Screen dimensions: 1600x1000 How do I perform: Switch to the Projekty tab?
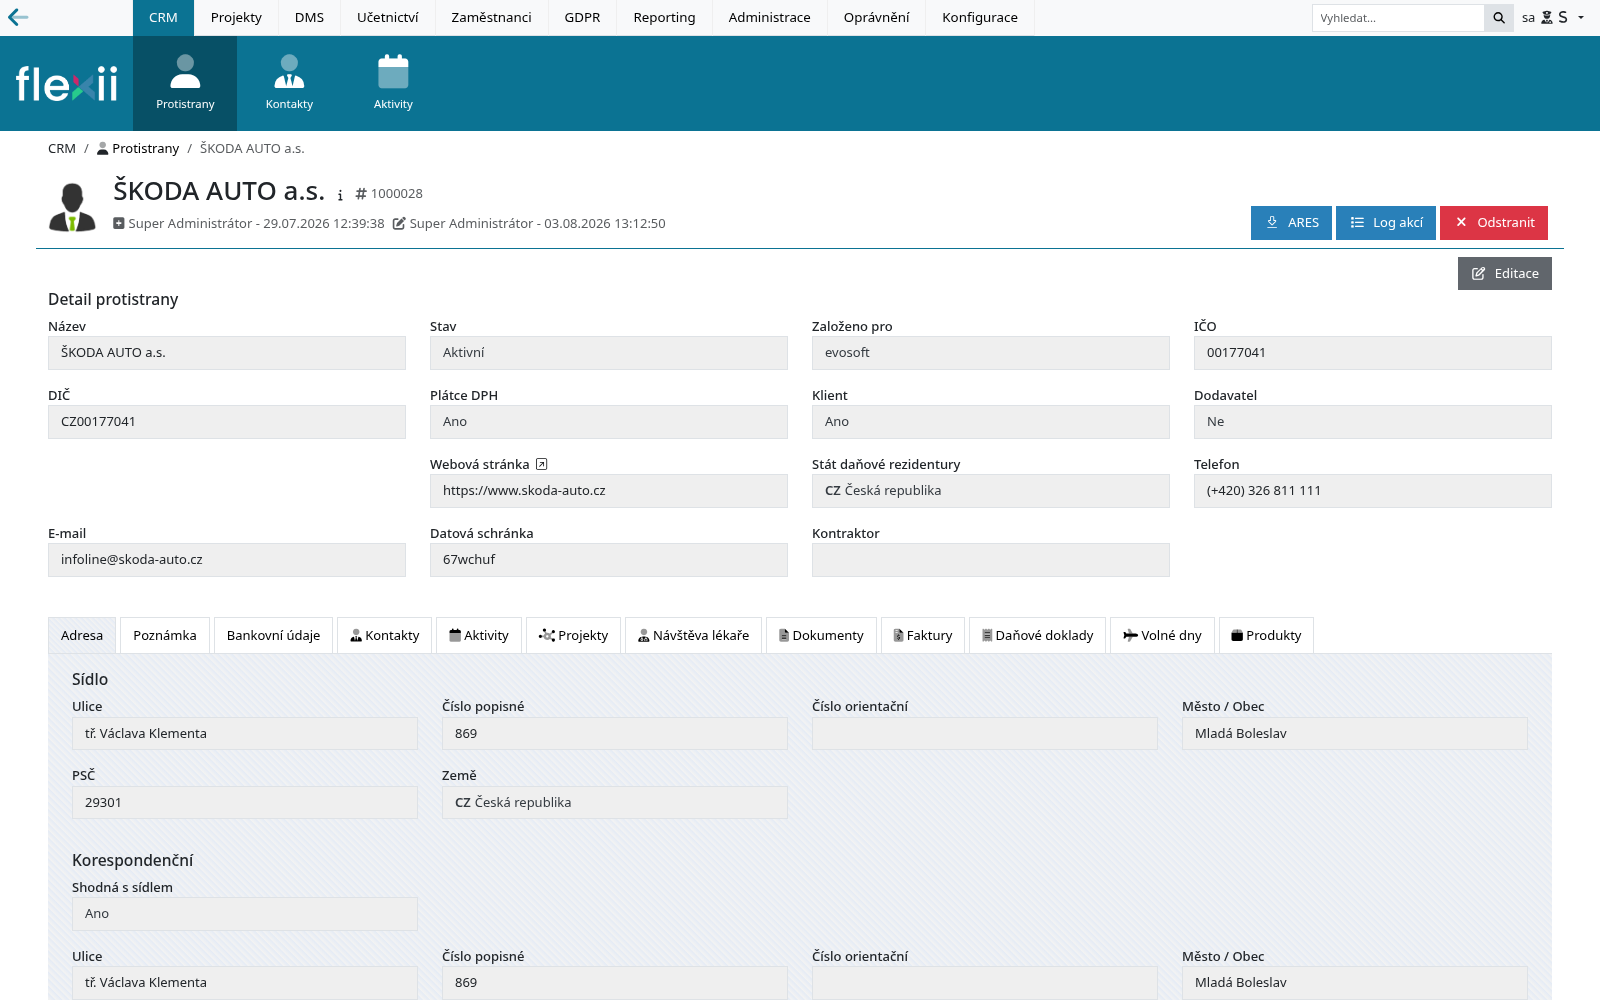tap(574, 636)
